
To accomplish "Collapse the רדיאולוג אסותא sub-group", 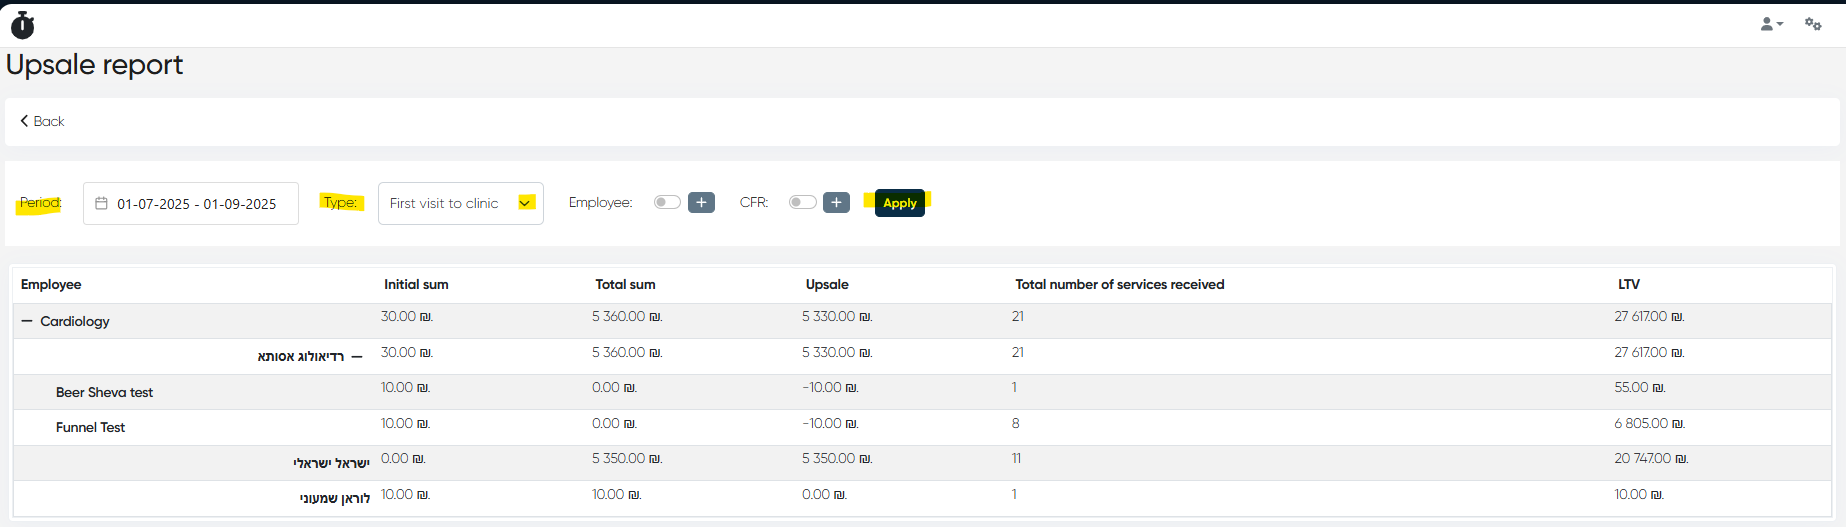I will click(x=357, y=357).
